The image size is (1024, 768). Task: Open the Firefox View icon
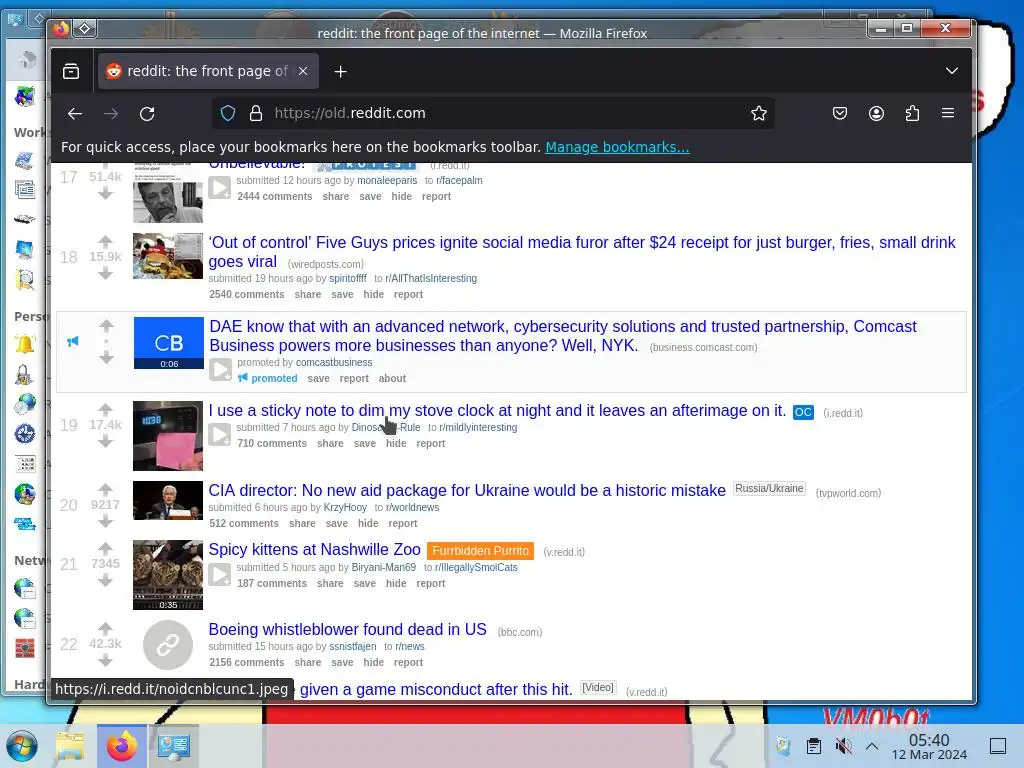71,71
